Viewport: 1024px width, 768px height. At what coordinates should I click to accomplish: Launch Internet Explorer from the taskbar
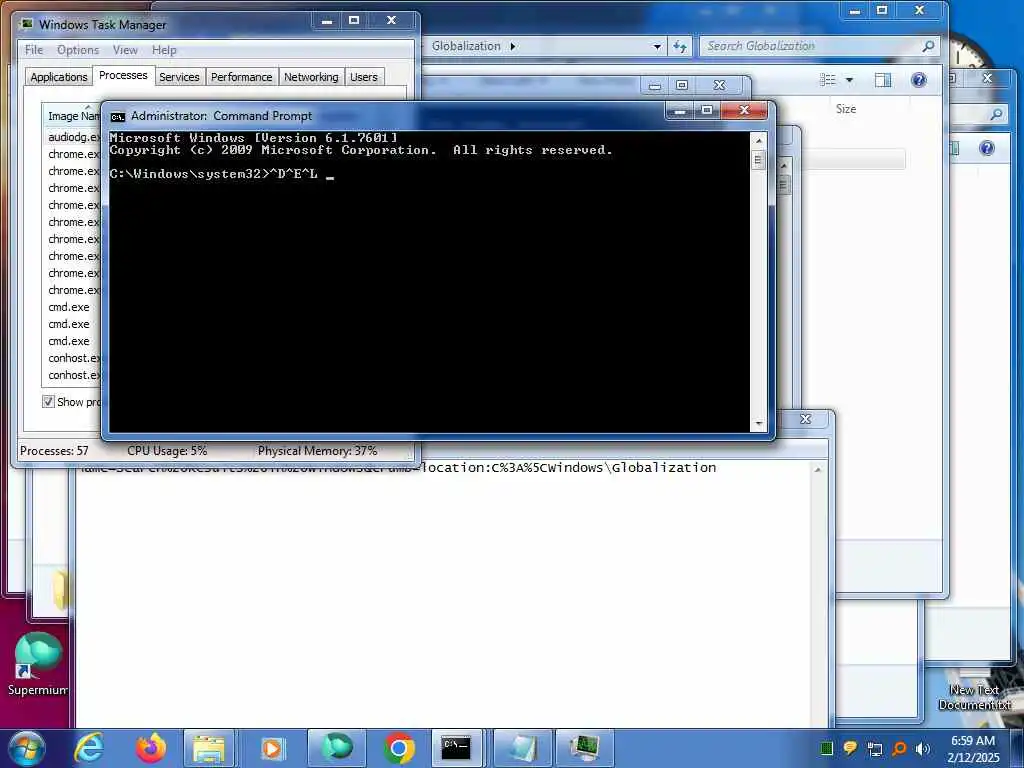89,748
